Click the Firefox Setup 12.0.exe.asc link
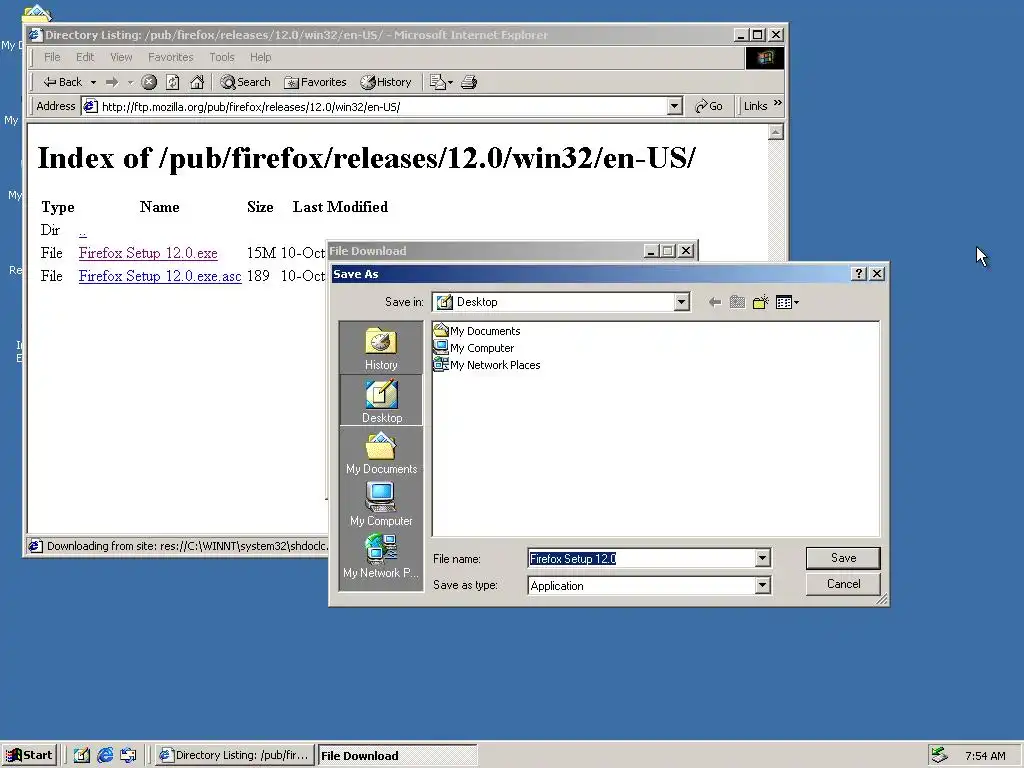Image resolution: width=1024 pixels, height=768 pixels. point(160,276)
